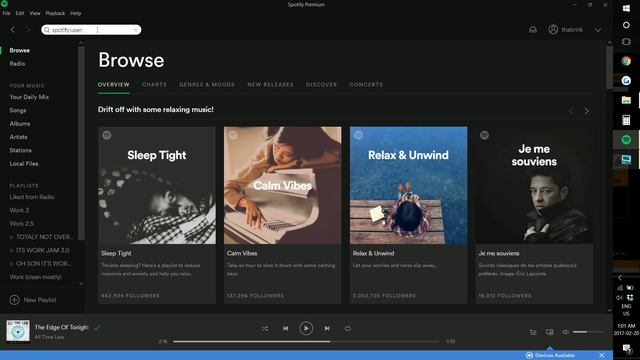Clear the search field with the X
Image resolution: width=640 pixels, height=360 pixels.
[x=136, y=30]
